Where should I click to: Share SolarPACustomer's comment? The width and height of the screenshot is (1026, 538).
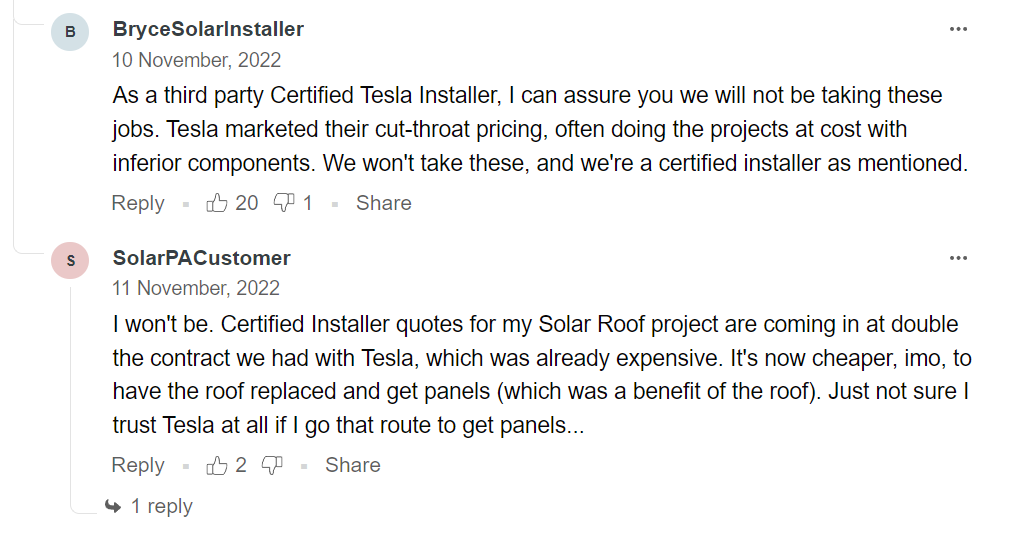353,465
